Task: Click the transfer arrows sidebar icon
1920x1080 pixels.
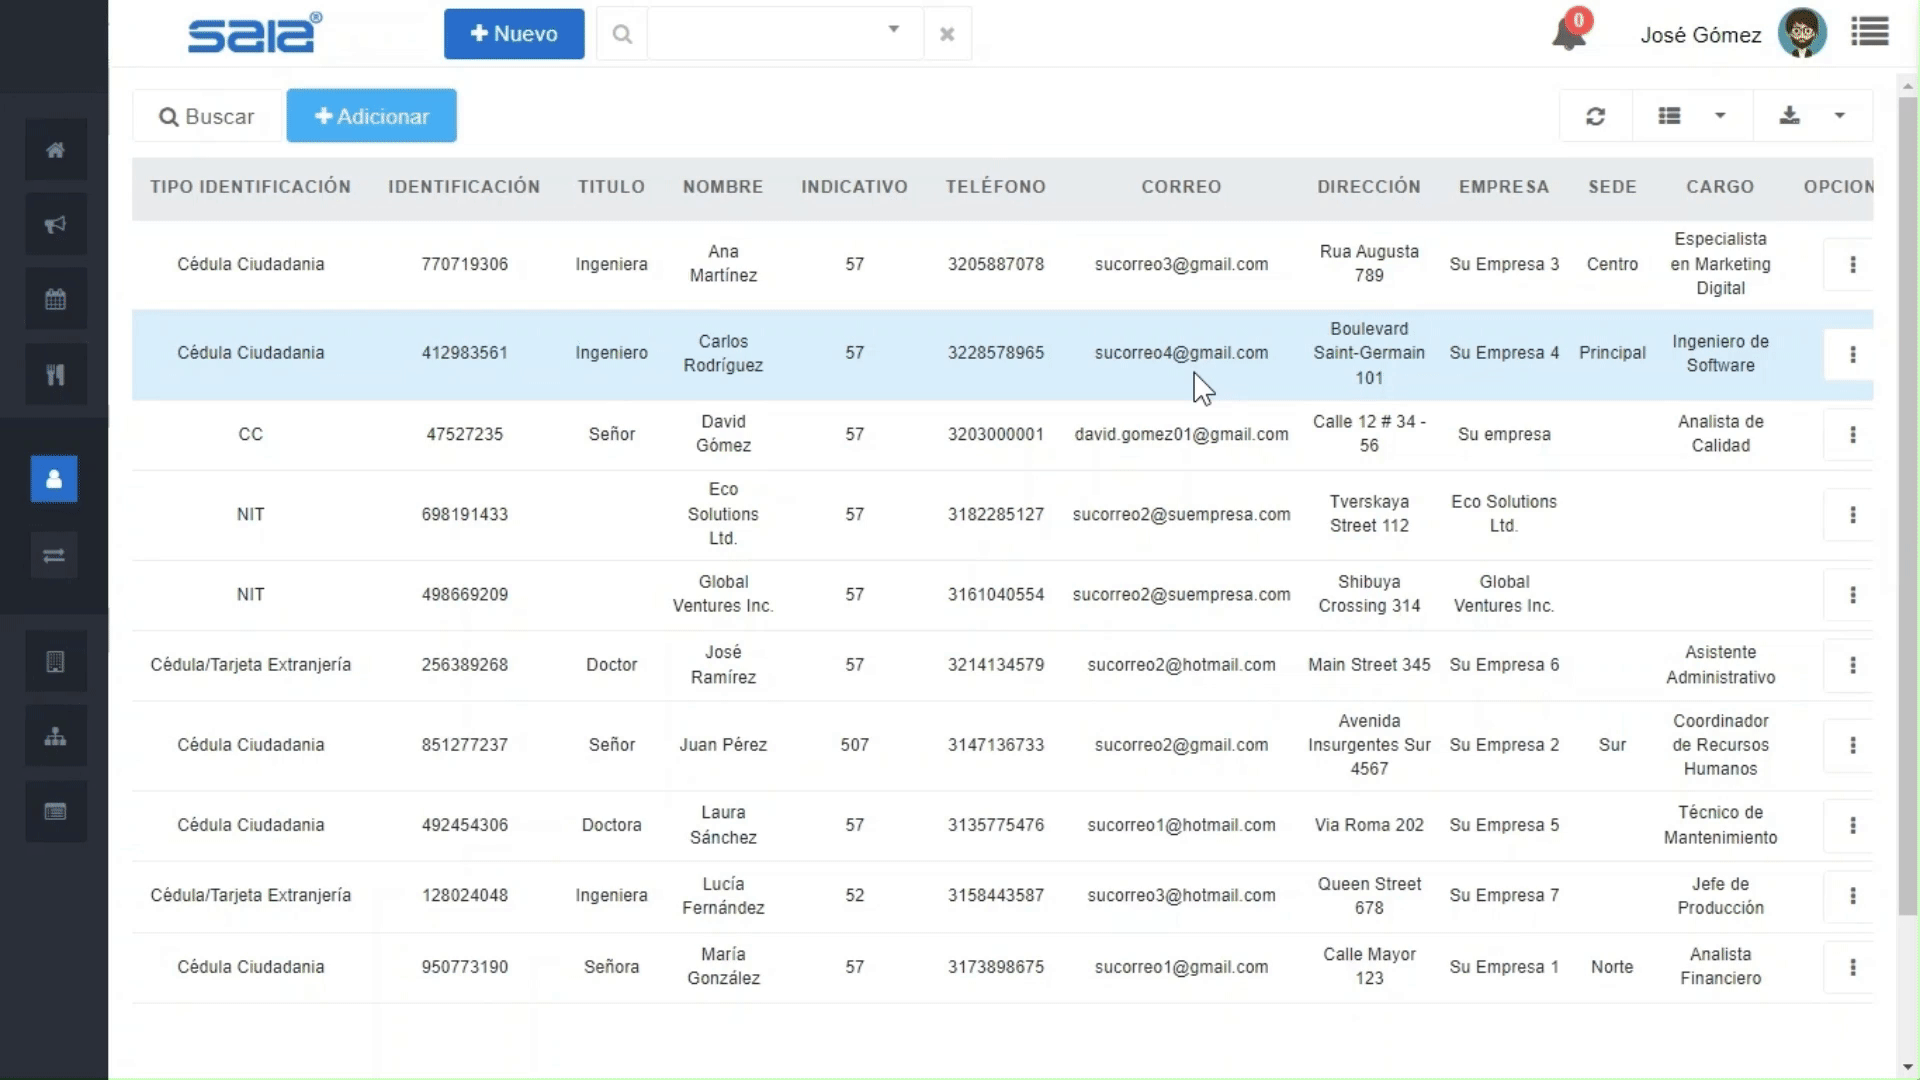Action: click(x=54, y=555)
